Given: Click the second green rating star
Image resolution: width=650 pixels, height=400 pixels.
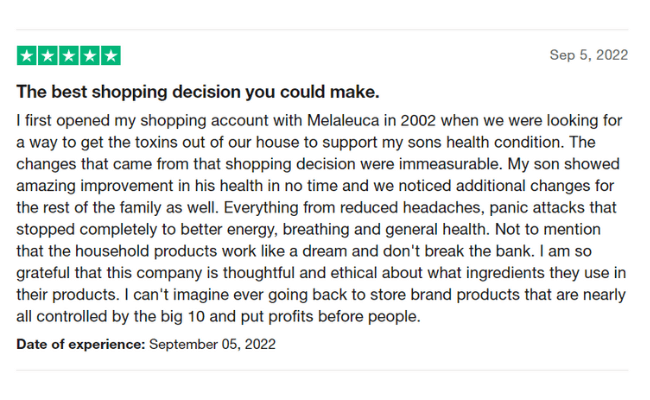Looking at the screenshot, I should point(48,56).
